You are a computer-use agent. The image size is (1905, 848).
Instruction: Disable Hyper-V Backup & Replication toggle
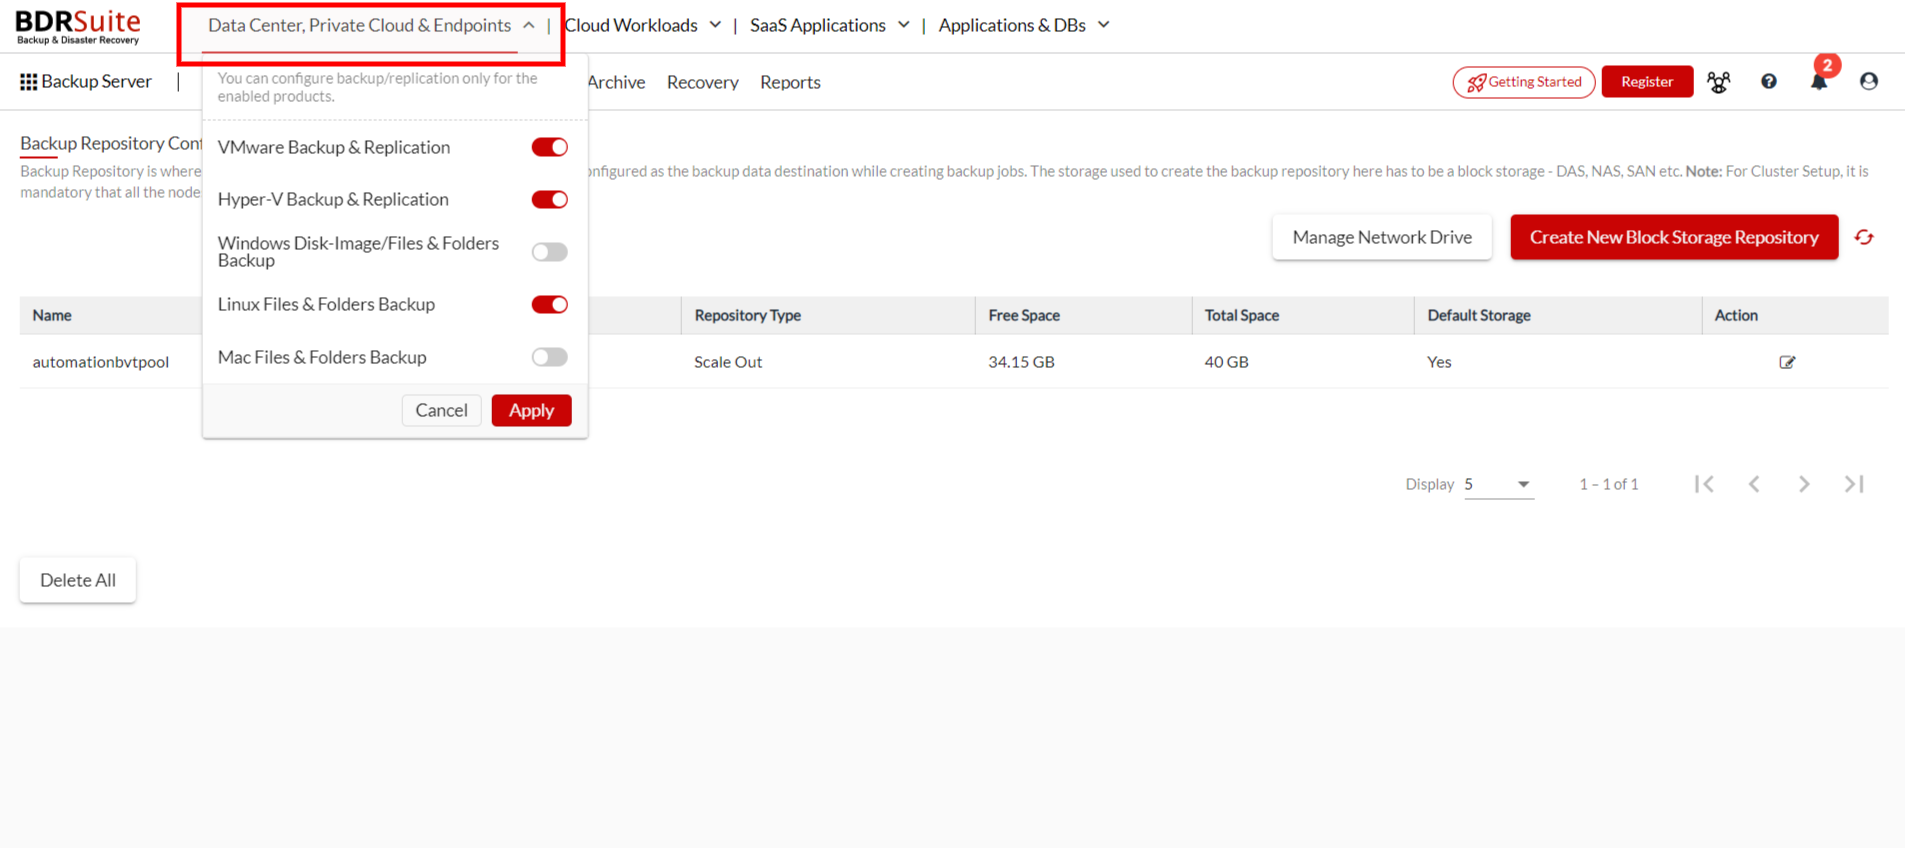click(549, 200)
